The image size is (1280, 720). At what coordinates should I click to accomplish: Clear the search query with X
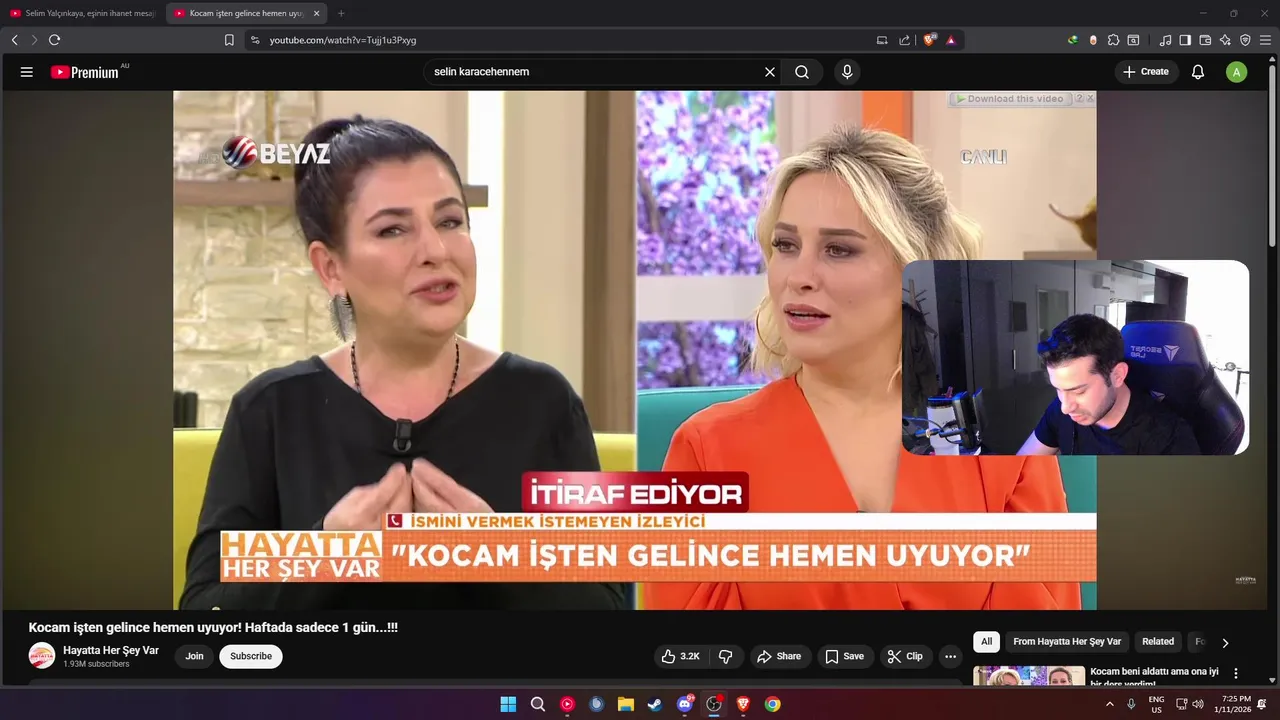pos(770,72)
